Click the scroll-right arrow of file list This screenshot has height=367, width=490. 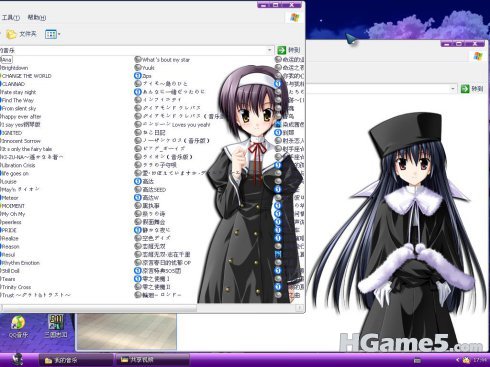299,308
